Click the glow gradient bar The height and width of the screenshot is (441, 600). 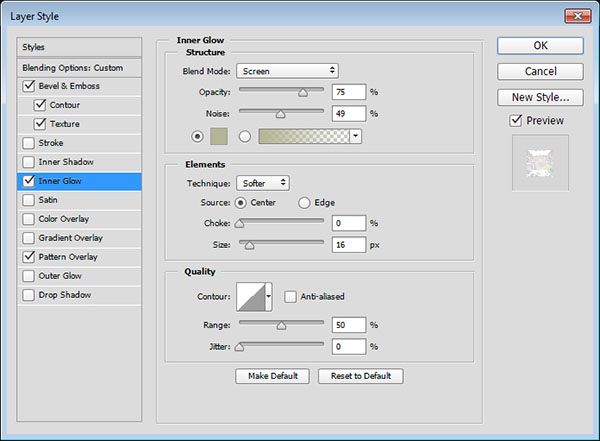coord(304,136)
